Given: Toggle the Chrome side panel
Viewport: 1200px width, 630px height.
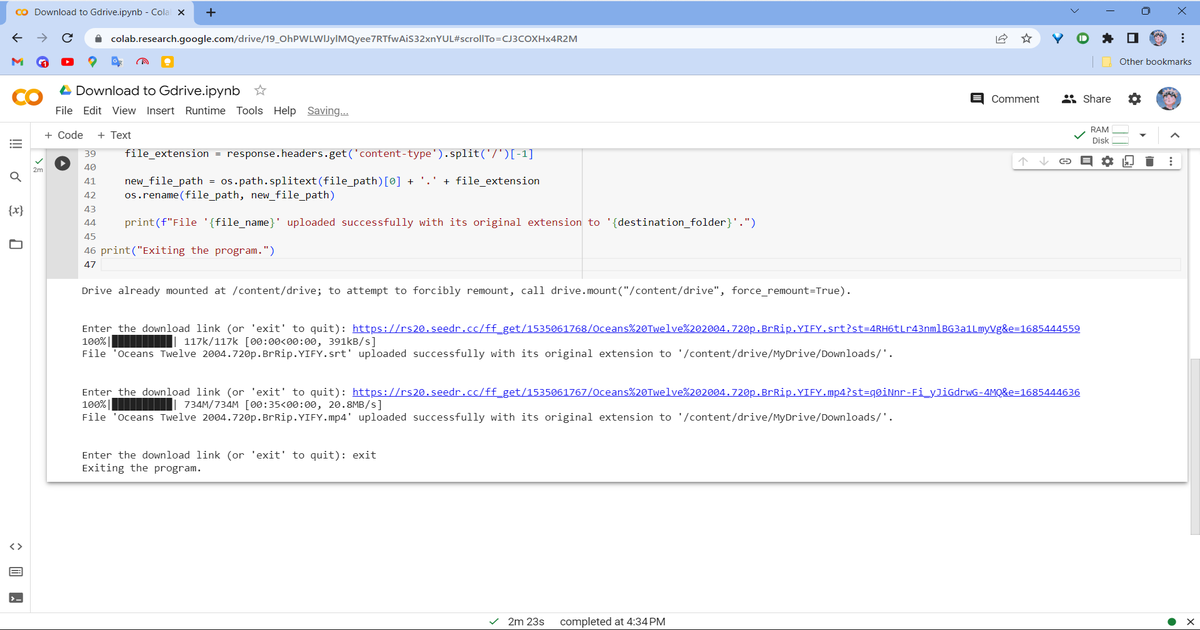Looking at the screenshot, I should 1131,37.
